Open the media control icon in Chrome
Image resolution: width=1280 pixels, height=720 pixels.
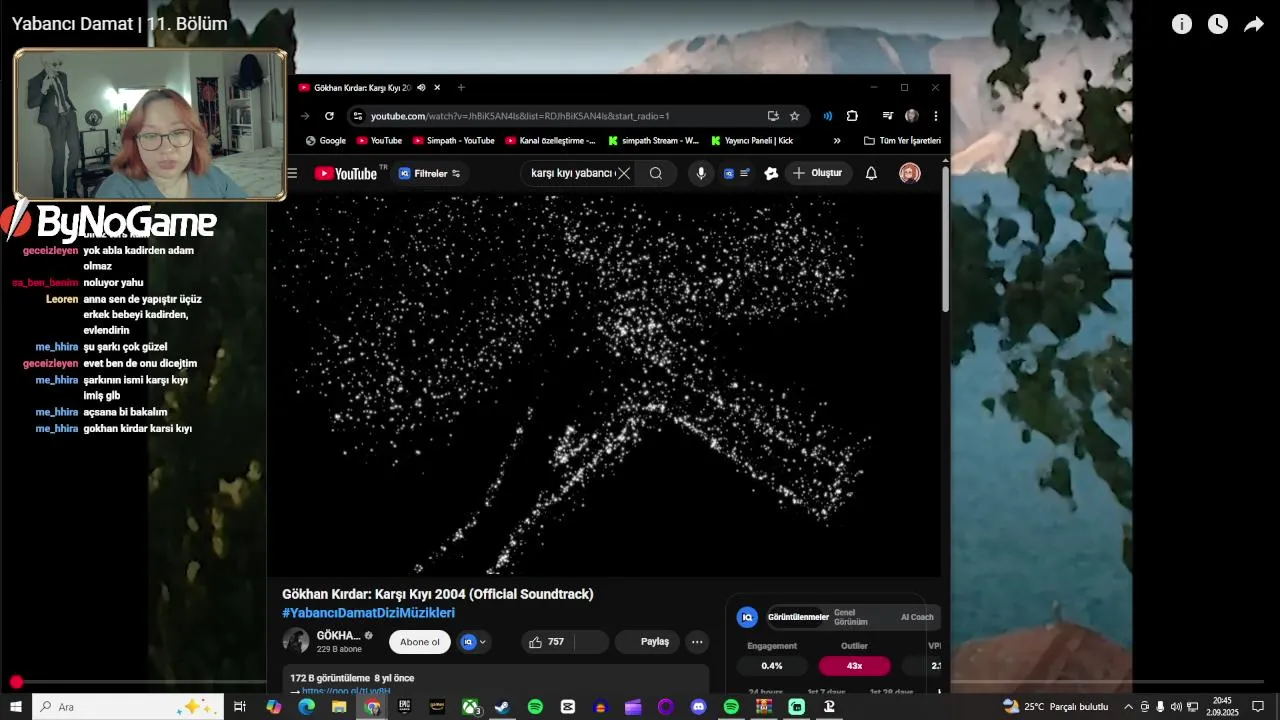(x=887, y=116)
